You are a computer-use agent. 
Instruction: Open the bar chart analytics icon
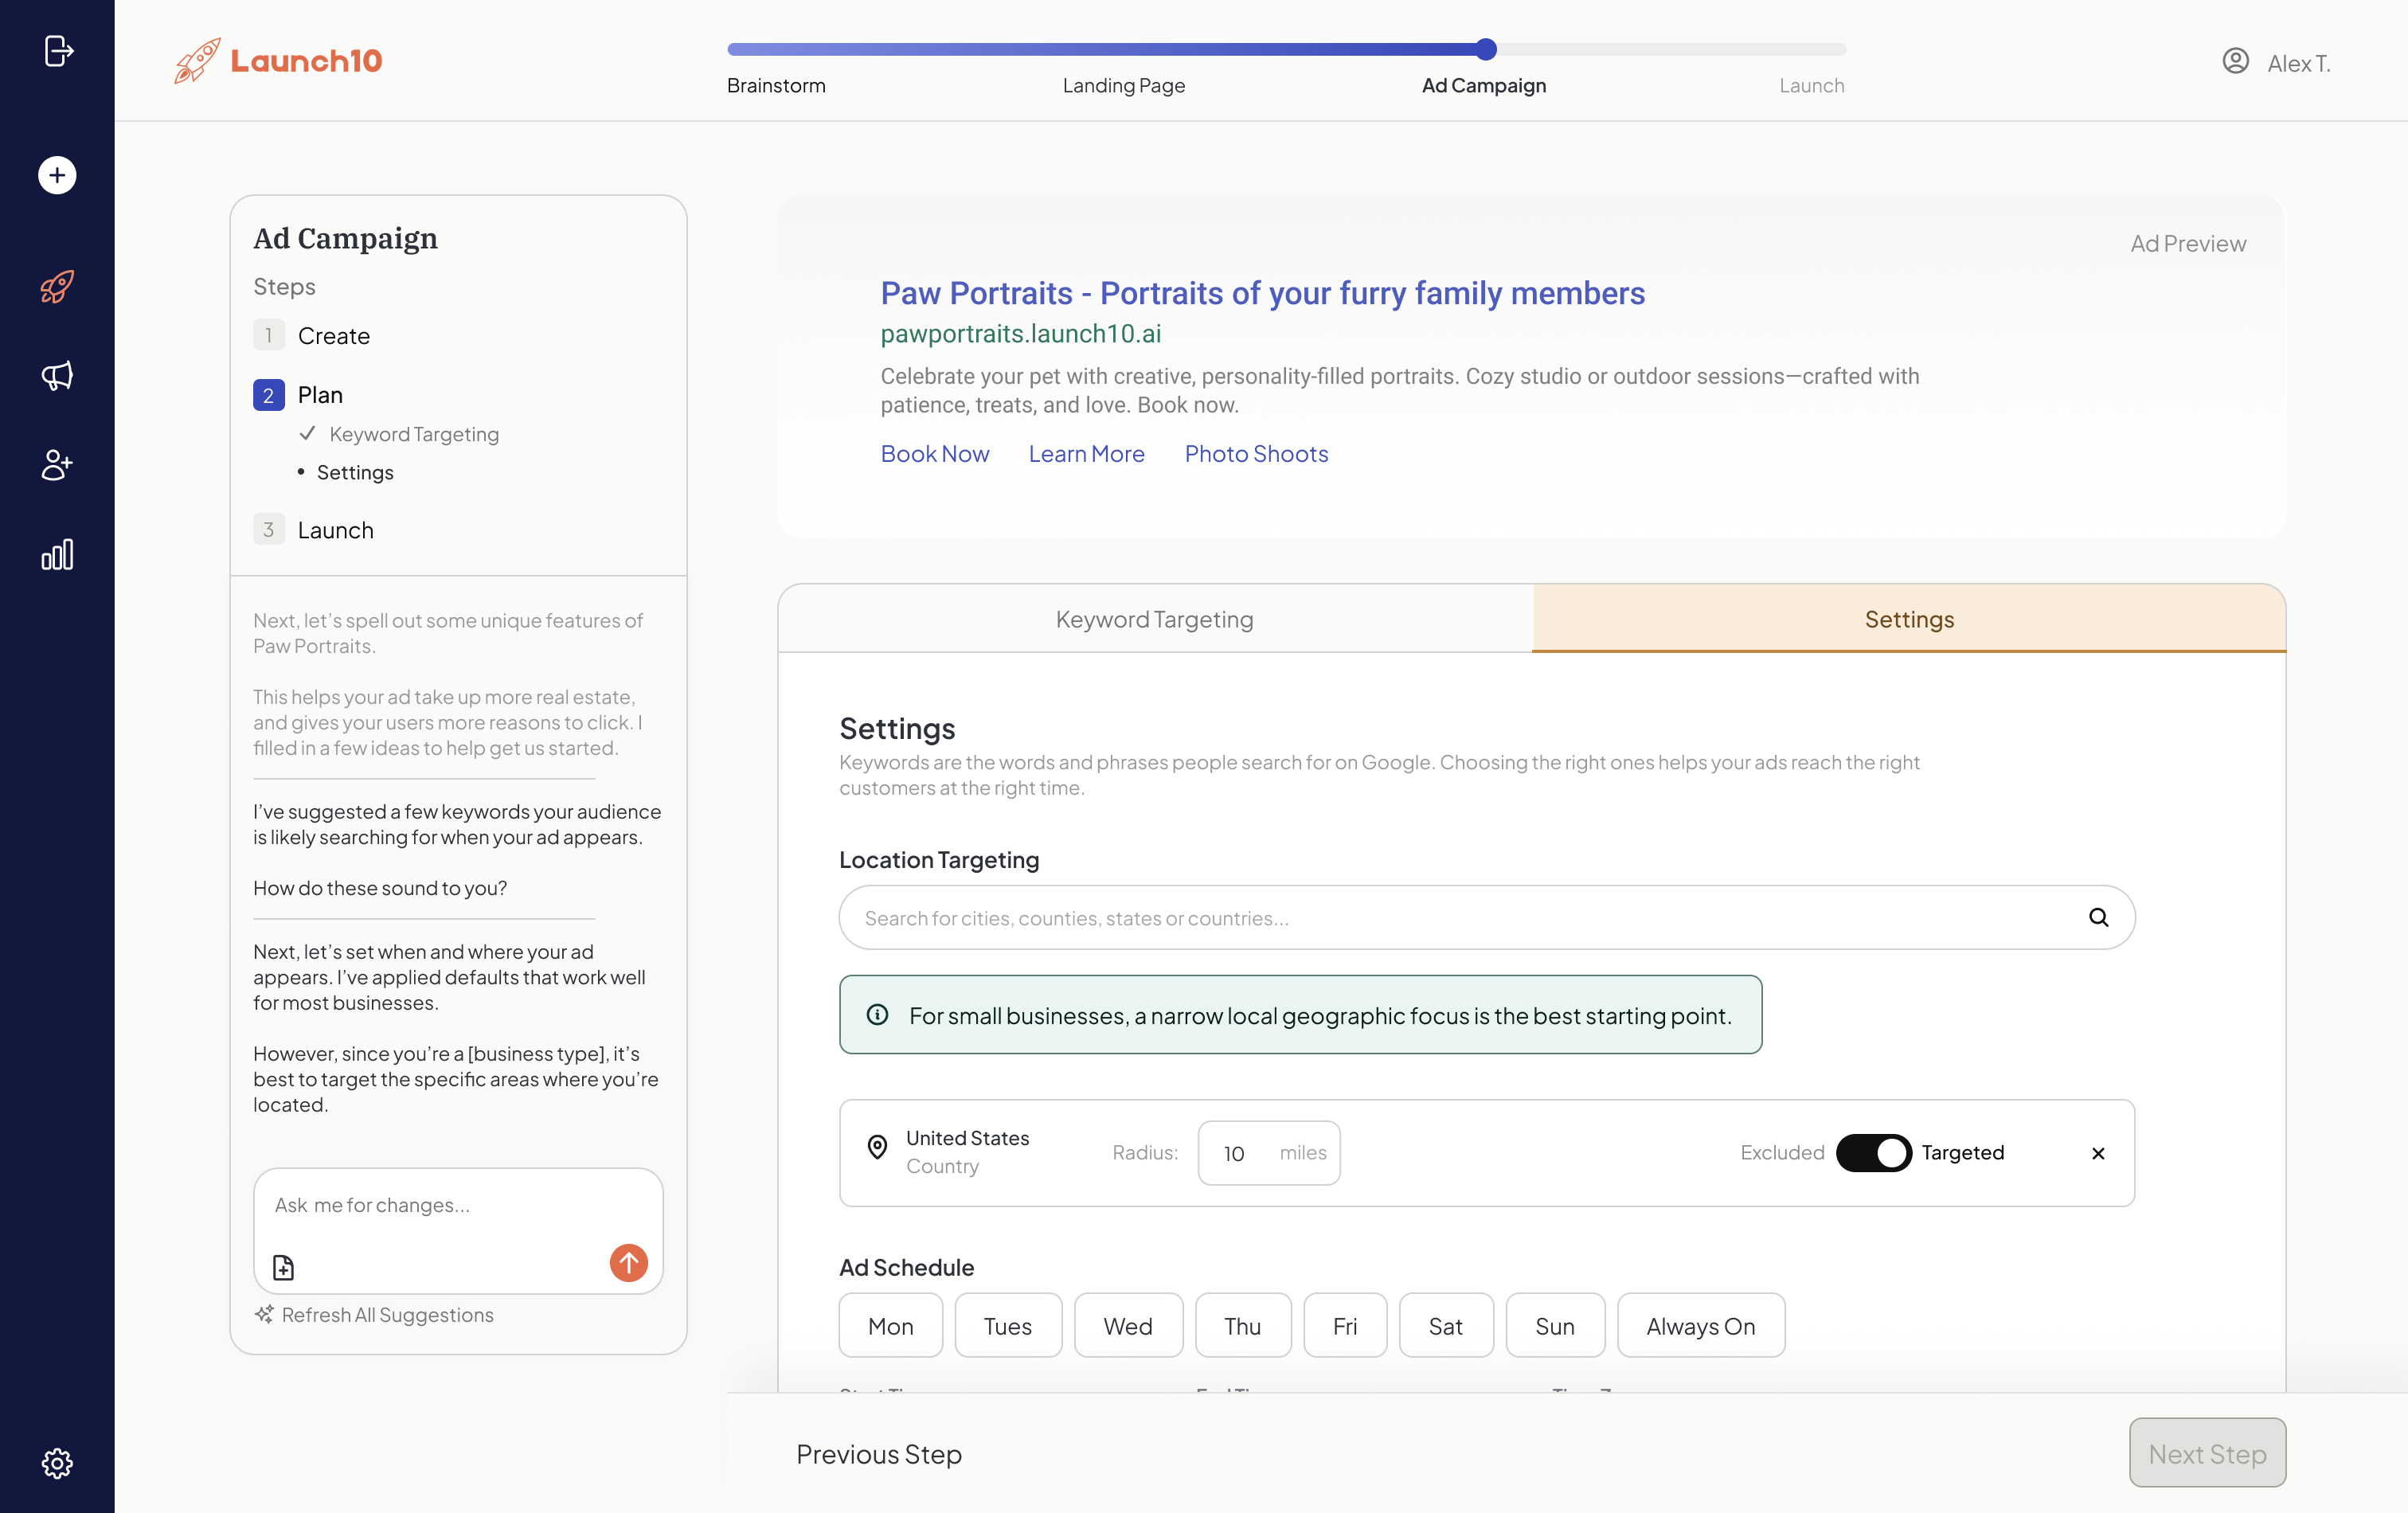pyautogui.click(x=57, y=555)
